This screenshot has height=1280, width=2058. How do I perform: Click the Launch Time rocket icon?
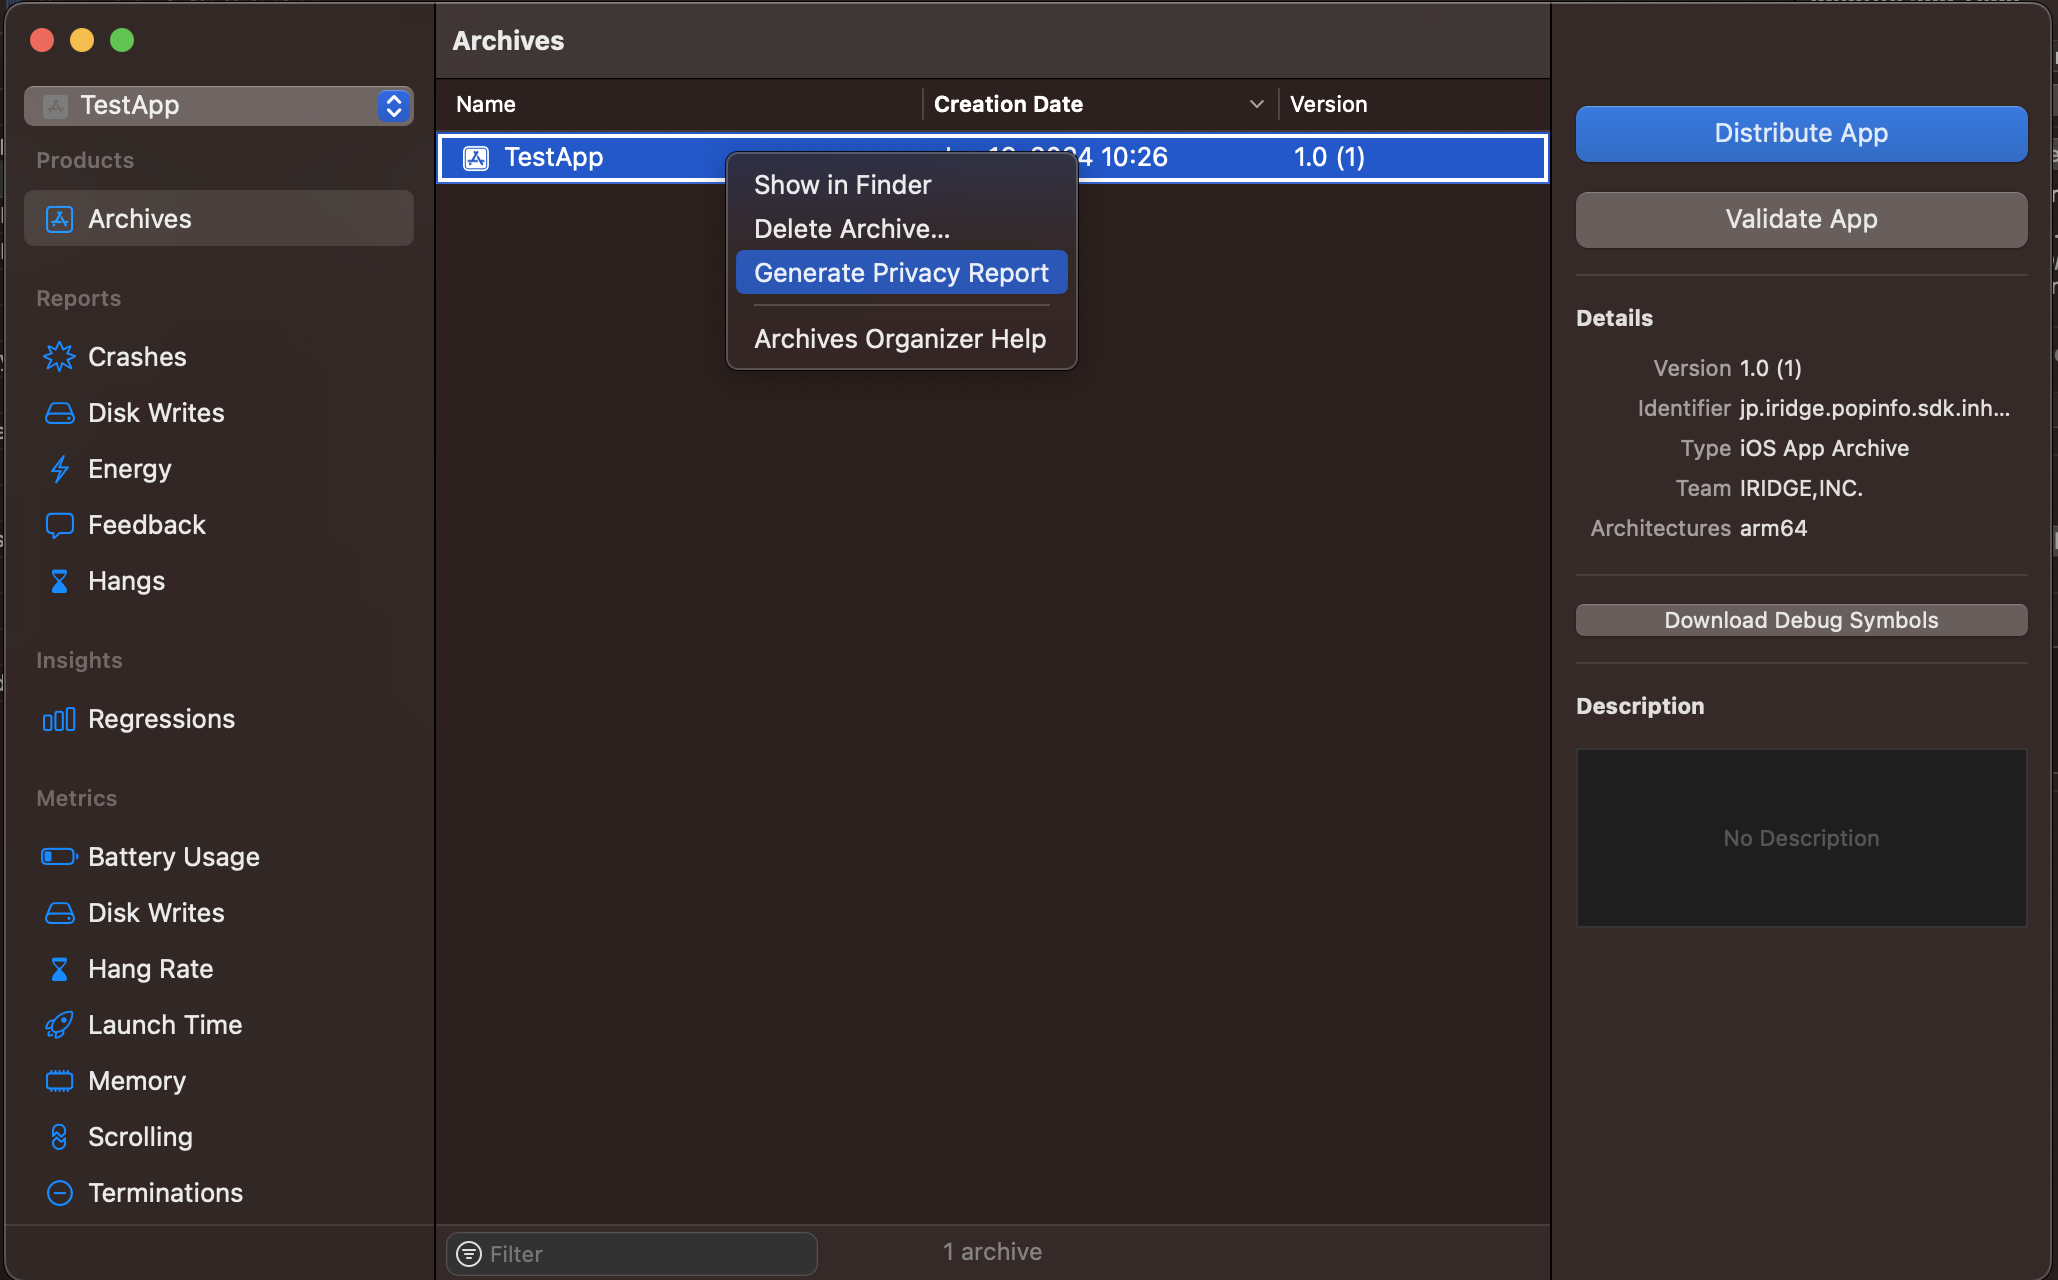[x=59, y=1025]
